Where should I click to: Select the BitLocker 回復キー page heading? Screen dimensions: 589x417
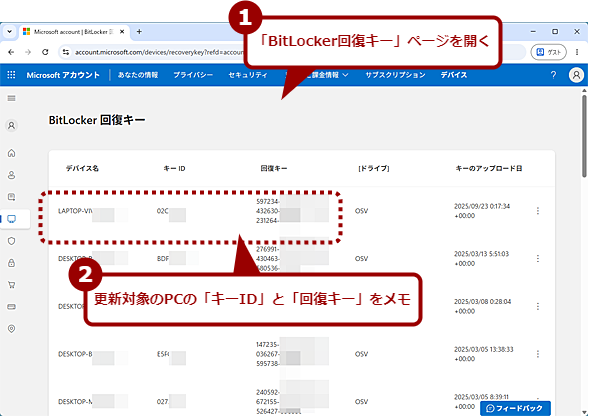tap(97, 120)
